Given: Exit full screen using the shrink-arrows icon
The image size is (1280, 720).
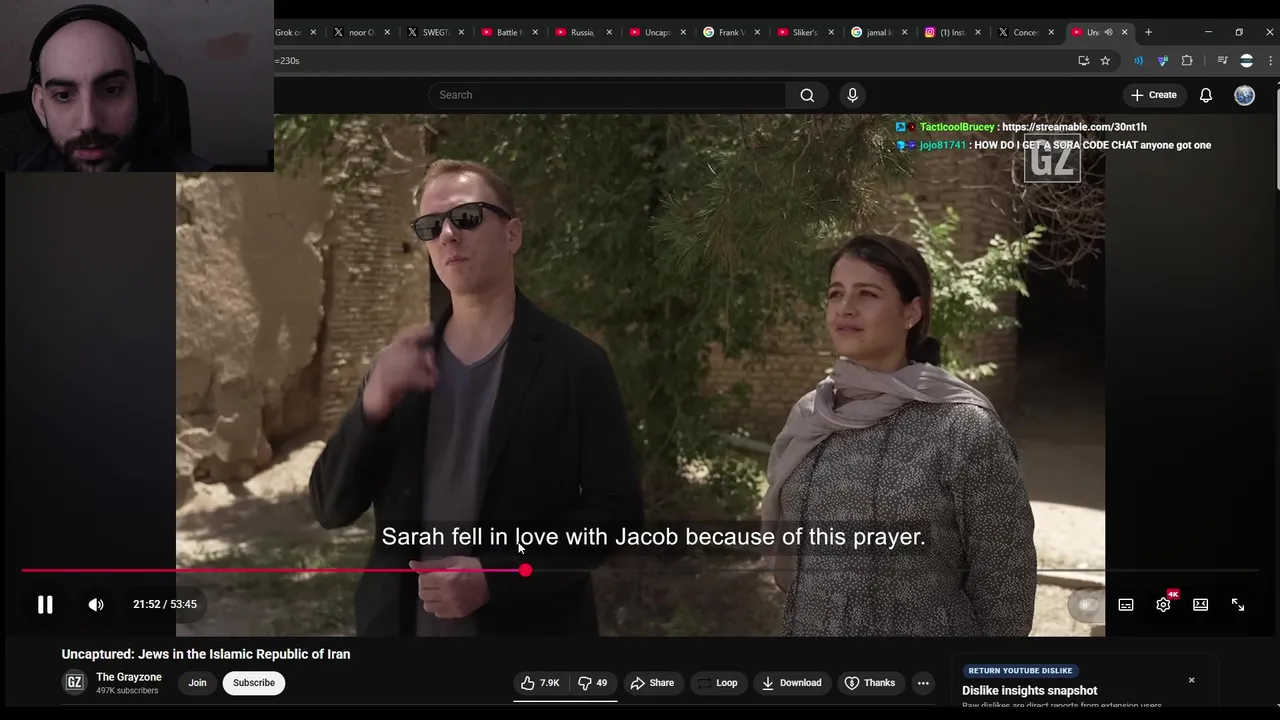Looking at the screenshot, I should point(1238,605).
